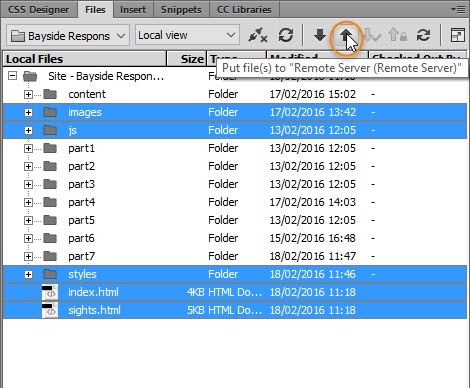Select the part3 folder name
This screenshot has height=388, width=470.
82,184
